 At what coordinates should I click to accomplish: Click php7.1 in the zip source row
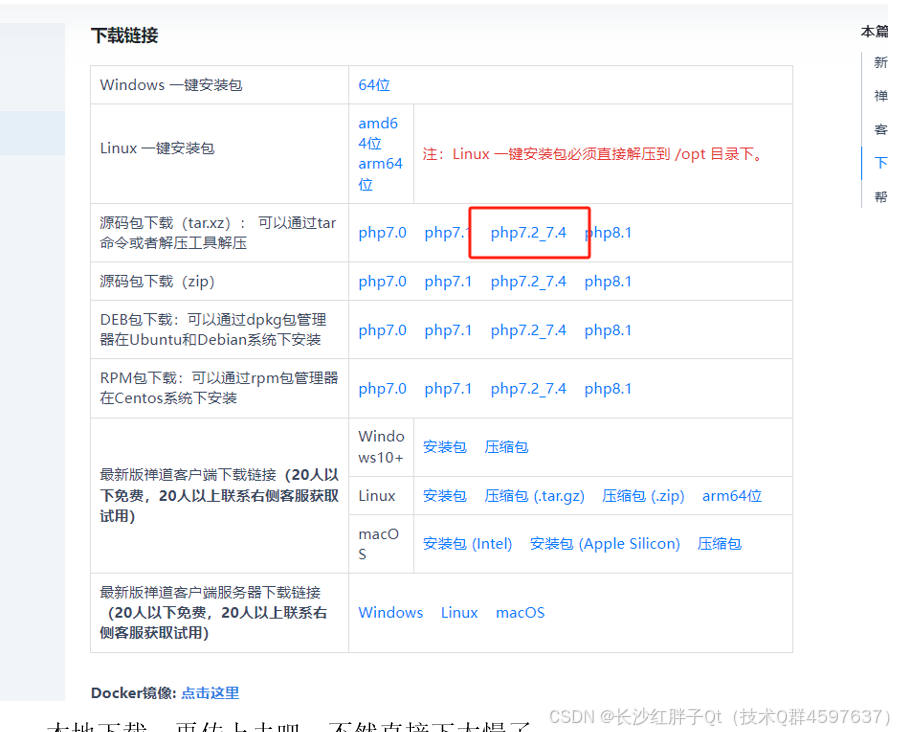pos(448,282)
